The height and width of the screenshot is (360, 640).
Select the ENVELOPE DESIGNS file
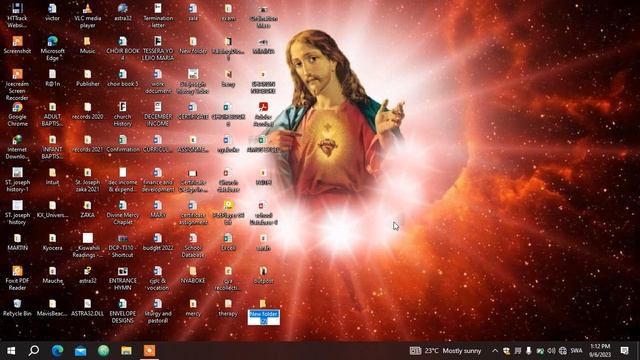click(x=122, y=311)
